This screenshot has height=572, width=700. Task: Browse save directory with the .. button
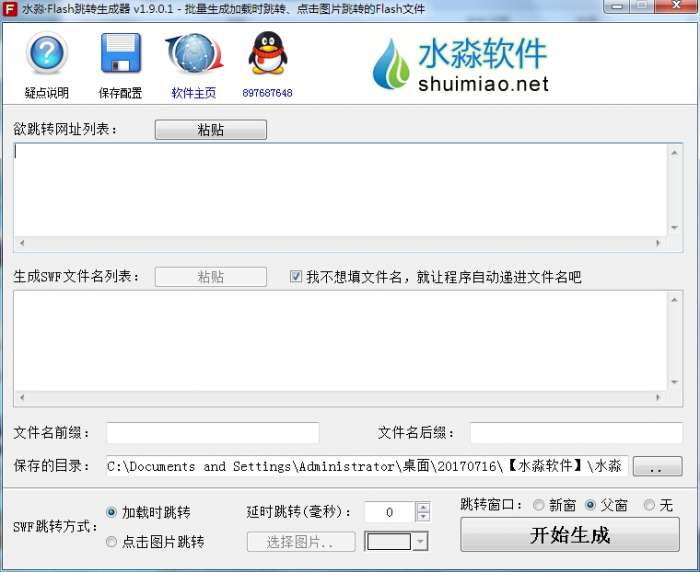coord(657,466)
